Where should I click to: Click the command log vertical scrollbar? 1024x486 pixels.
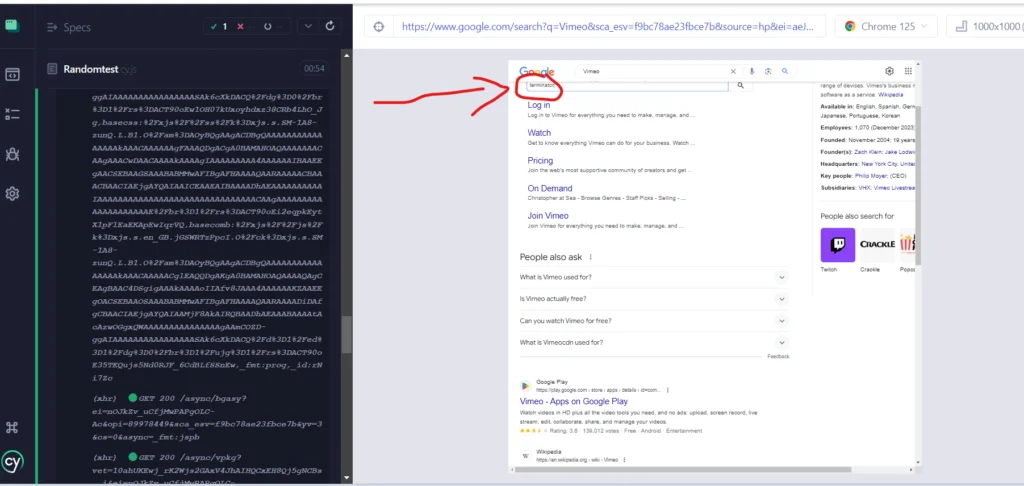point(346,334)
